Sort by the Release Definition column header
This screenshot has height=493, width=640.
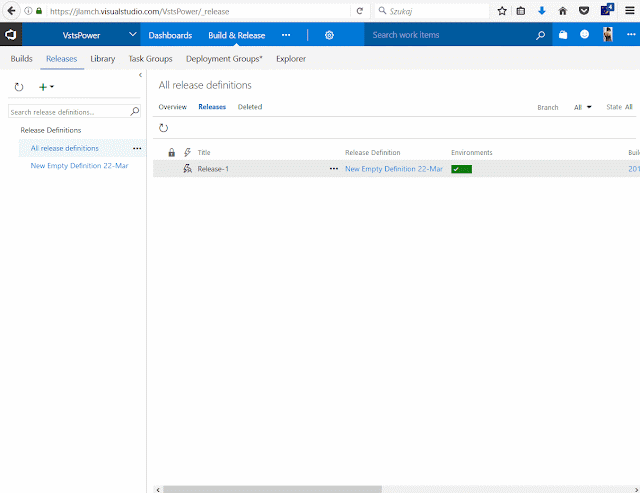coord(373,153)
